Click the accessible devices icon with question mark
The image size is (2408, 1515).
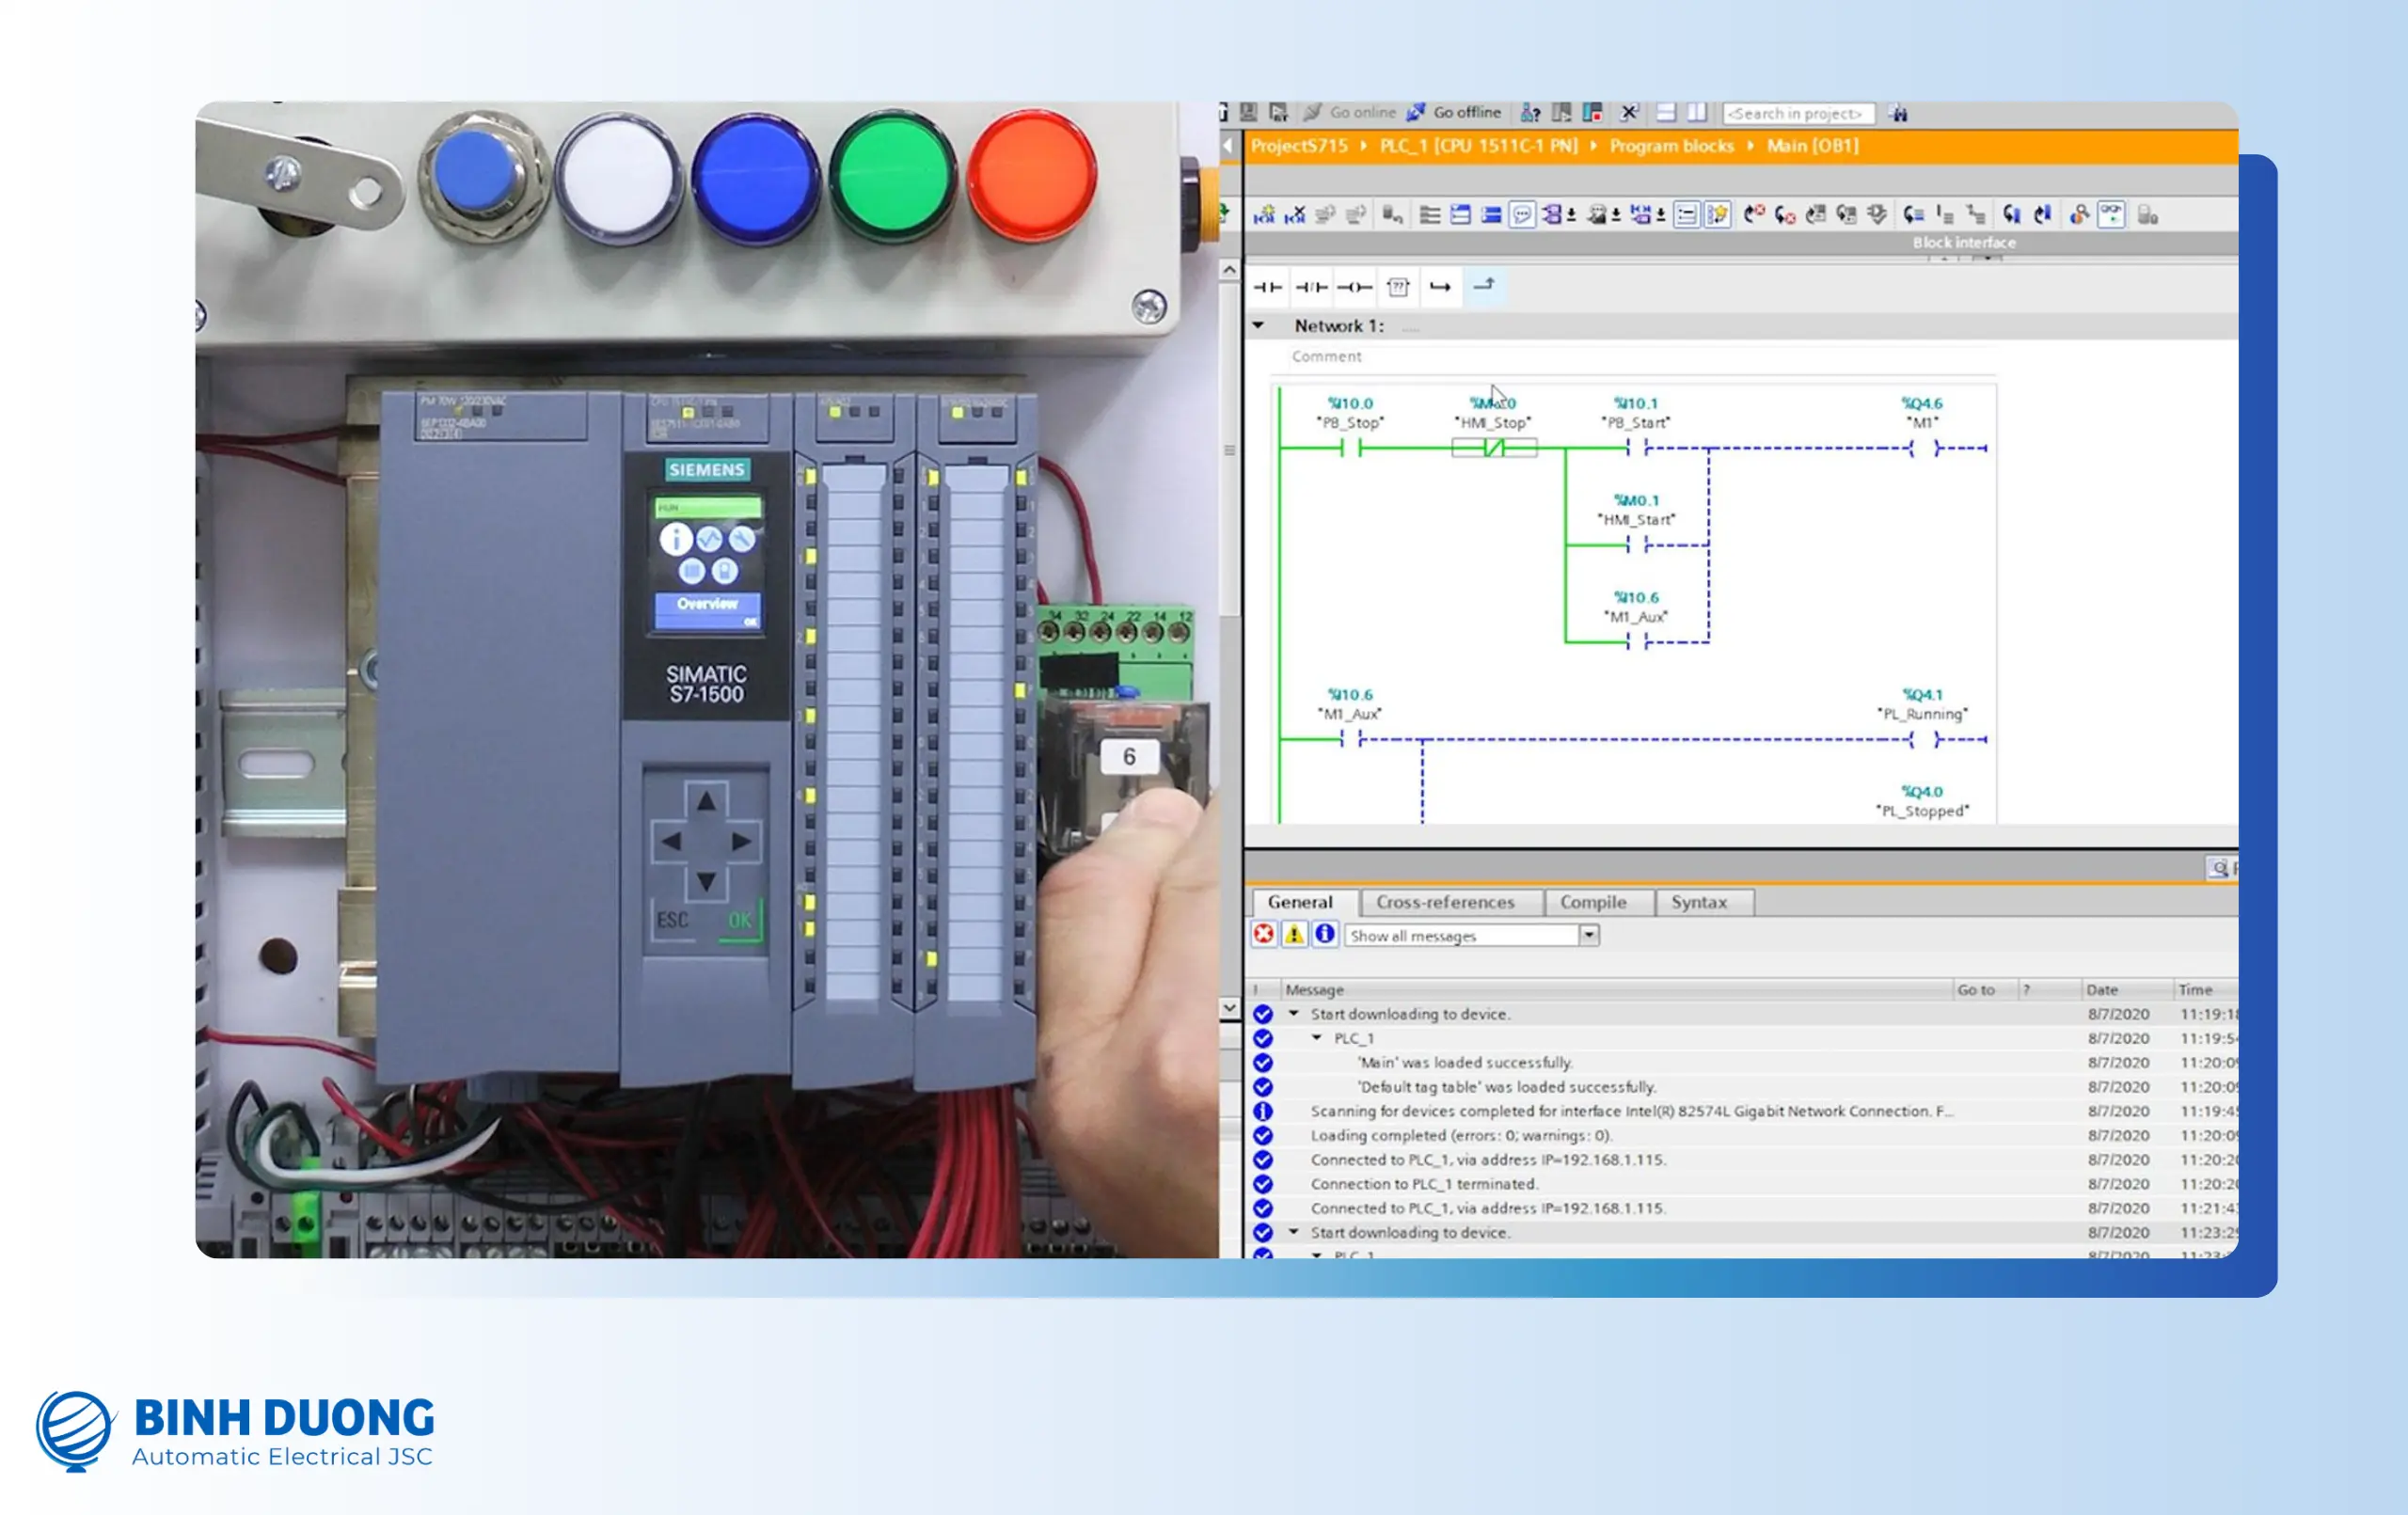[x=1530, y=113]
